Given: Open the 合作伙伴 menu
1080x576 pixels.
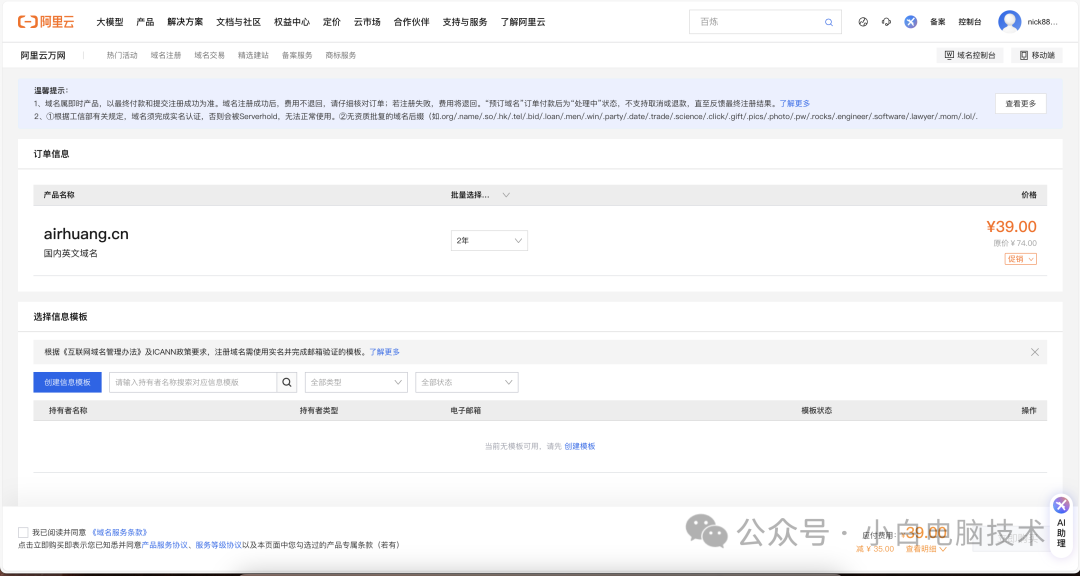Looking at the screenshot, I should click(x=412, y=22).
